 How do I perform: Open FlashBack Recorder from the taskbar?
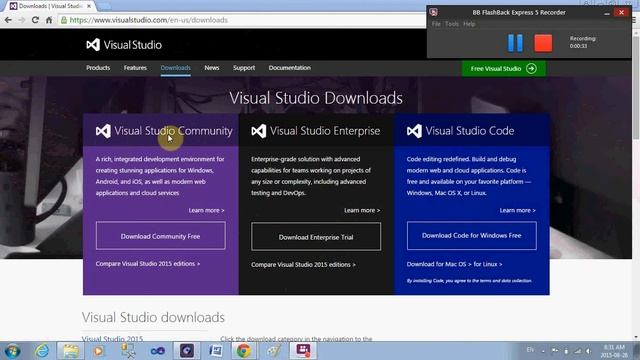[x=303, y=351]
